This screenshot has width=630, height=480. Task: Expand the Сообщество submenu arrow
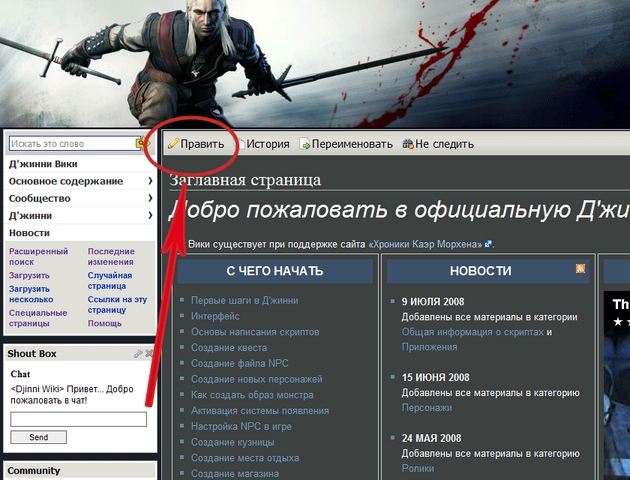[x=150, y=198]
